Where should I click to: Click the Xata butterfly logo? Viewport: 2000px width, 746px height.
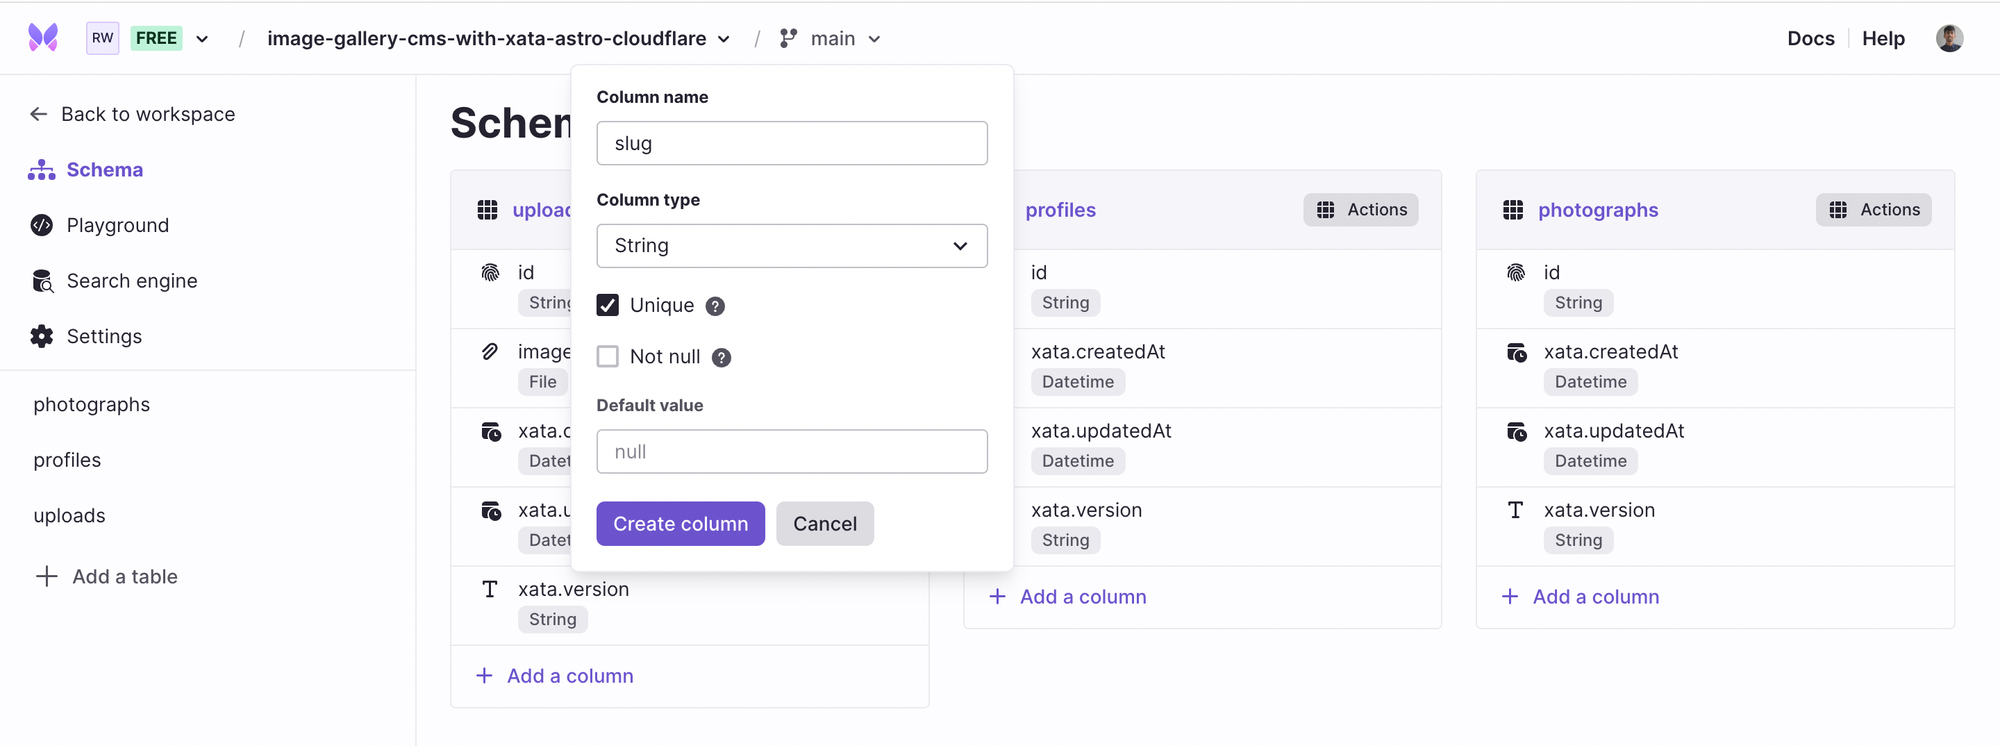point(43,38)
